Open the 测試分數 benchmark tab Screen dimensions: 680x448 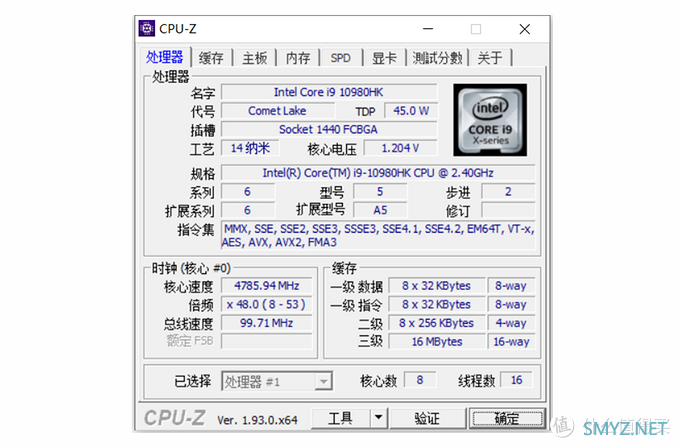pyautogui.click(x=437, y=58)
